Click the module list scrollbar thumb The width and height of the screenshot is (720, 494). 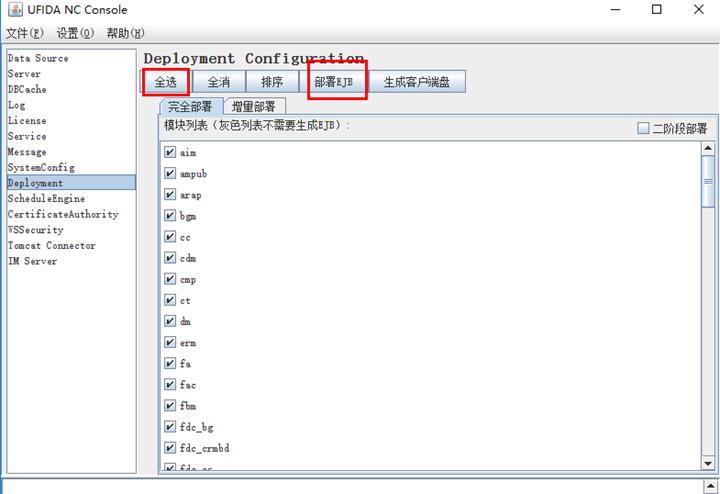click(708, 181)
